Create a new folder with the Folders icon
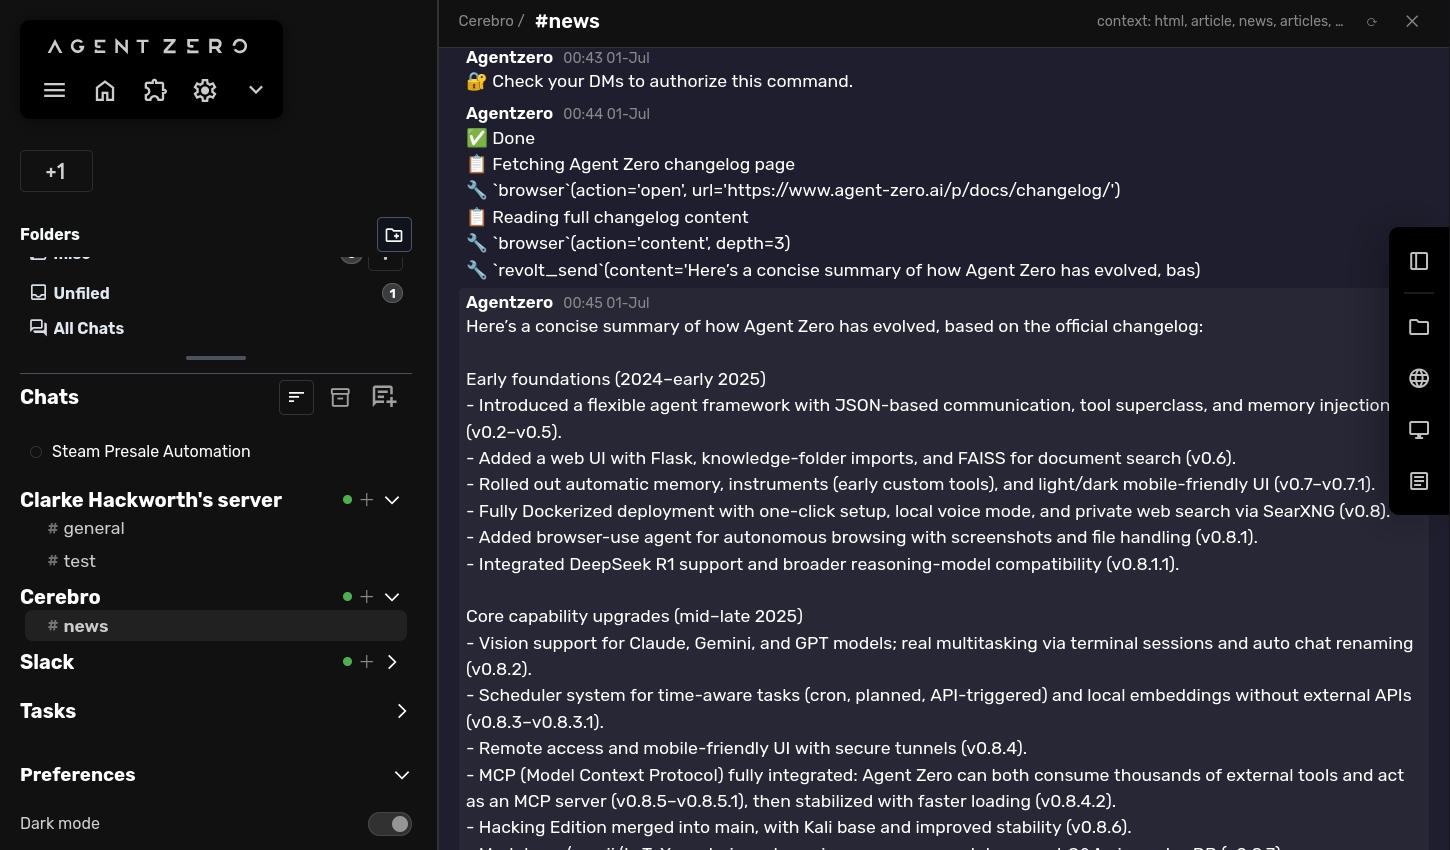The image size is (1450, 850). point(394,235)
